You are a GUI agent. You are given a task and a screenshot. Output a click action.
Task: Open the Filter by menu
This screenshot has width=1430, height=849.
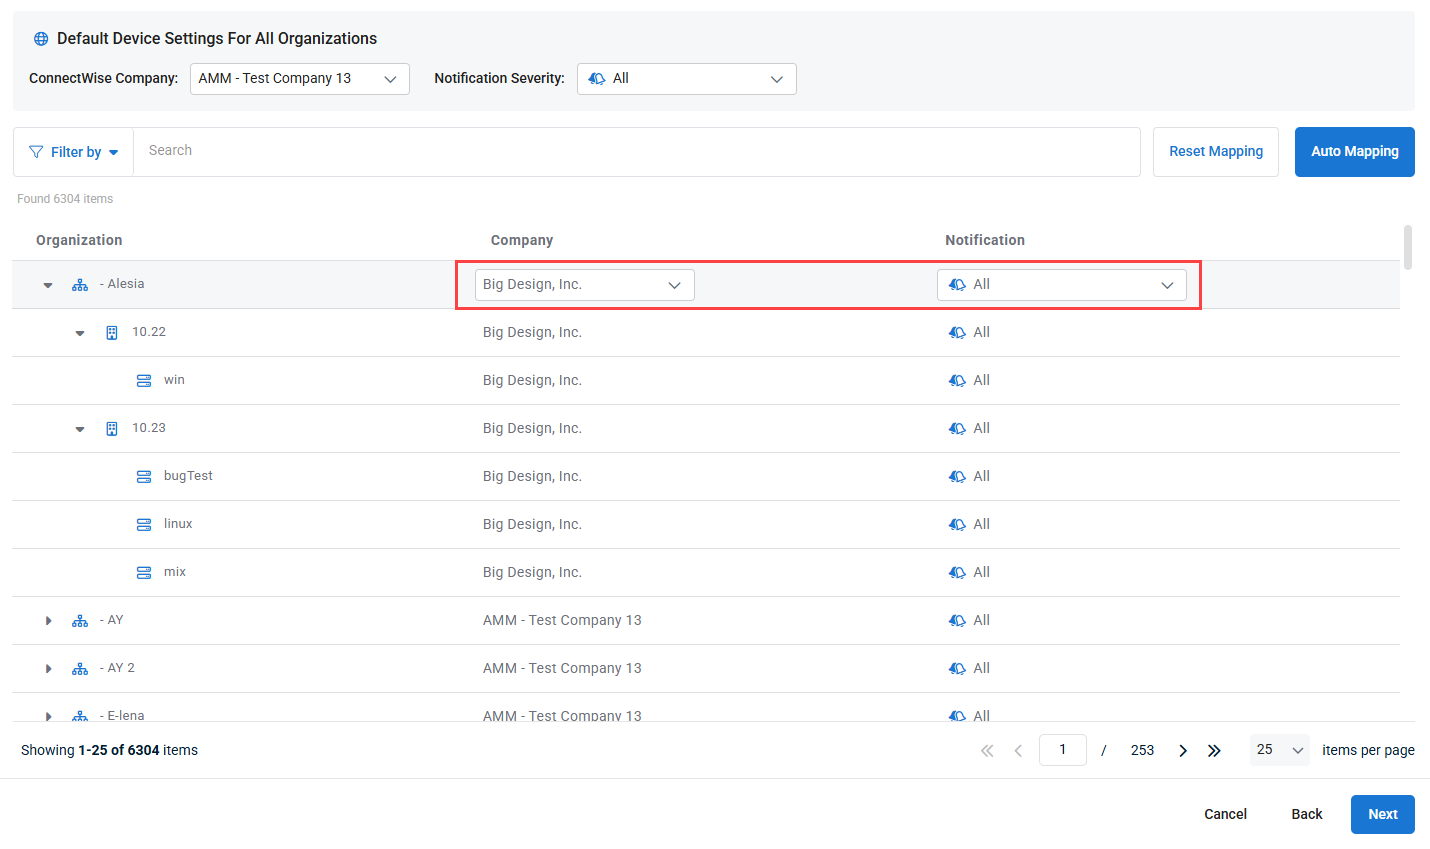pos(74,152)
